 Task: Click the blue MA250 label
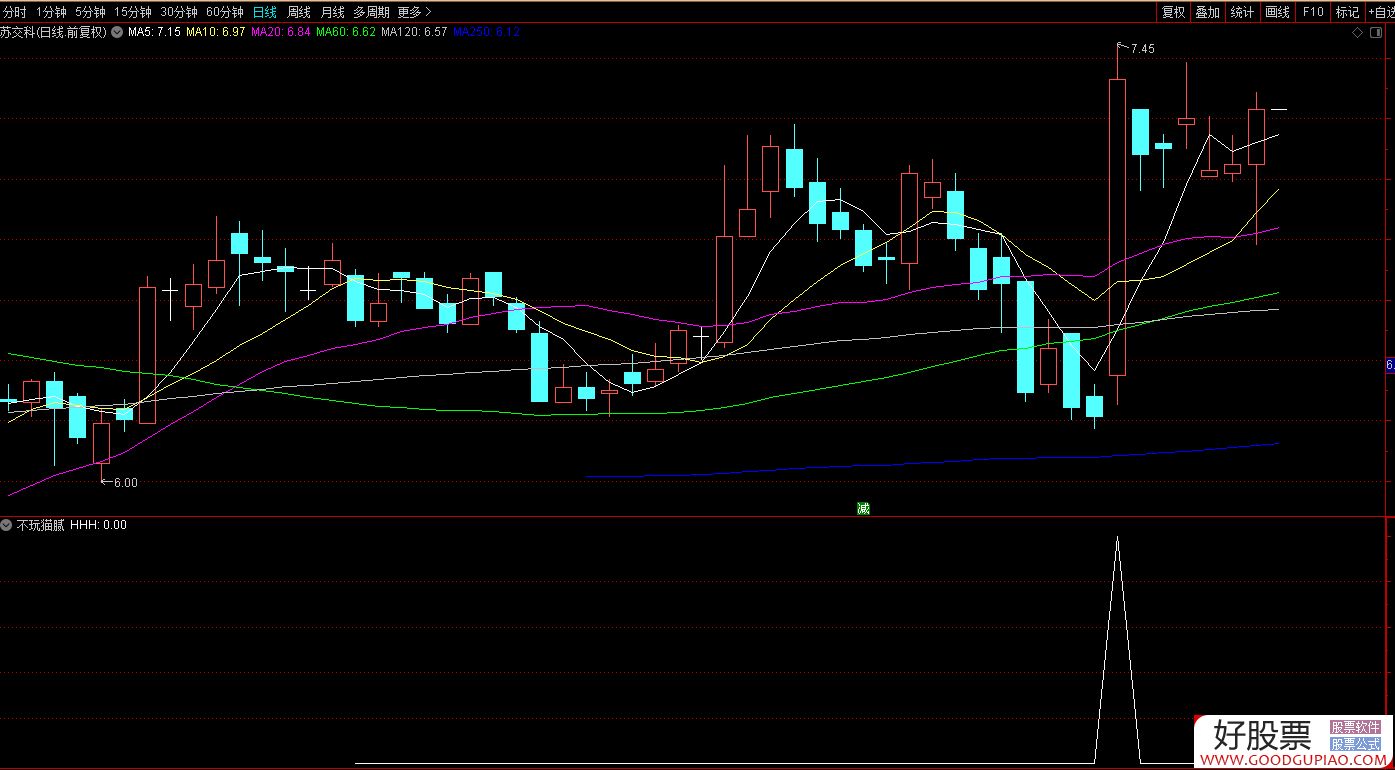(x=487, y=32)
